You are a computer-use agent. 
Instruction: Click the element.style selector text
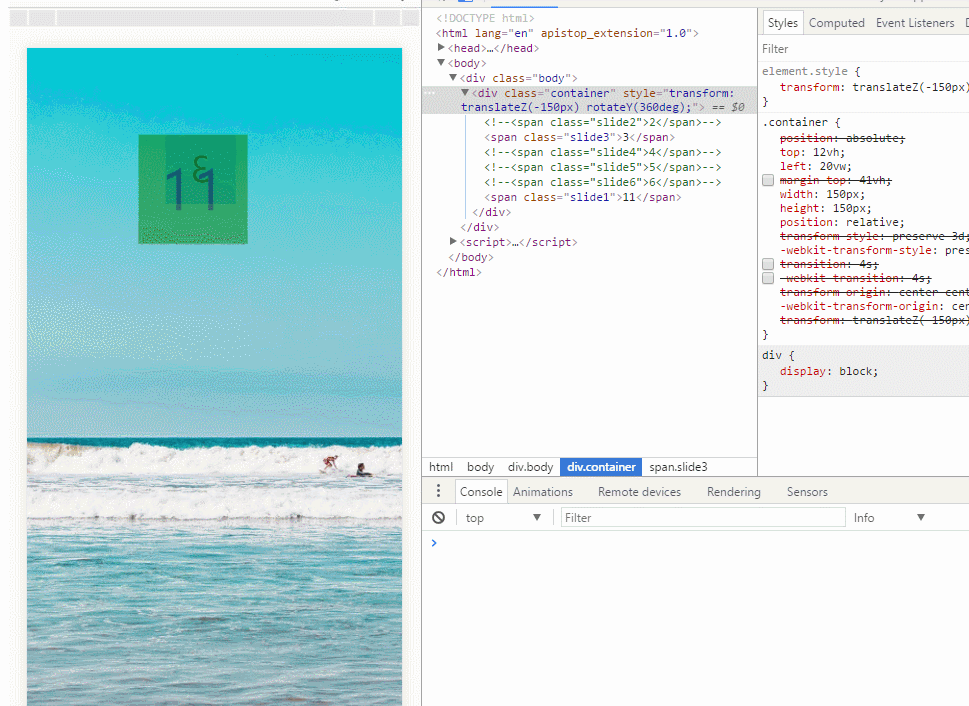pyautogui.click(x=805, y=71)
